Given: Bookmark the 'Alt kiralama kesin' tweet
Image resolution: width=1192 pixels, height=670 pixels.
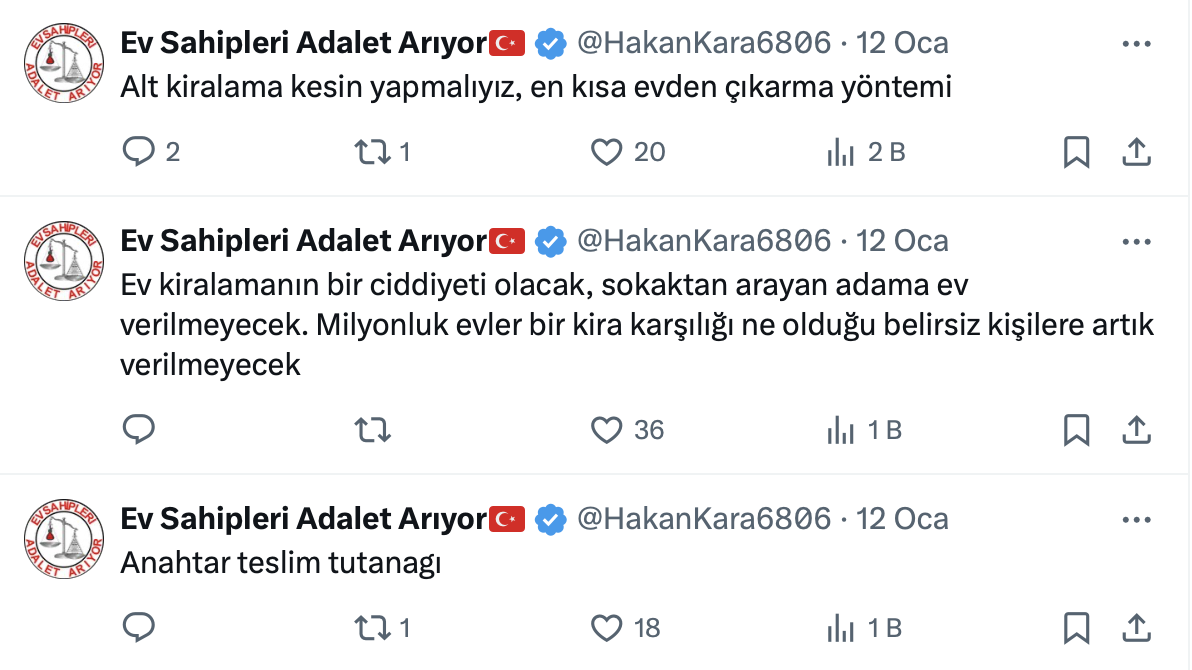Looking at the screenshot, I should pyautogui.click(x=1076, y=152).
